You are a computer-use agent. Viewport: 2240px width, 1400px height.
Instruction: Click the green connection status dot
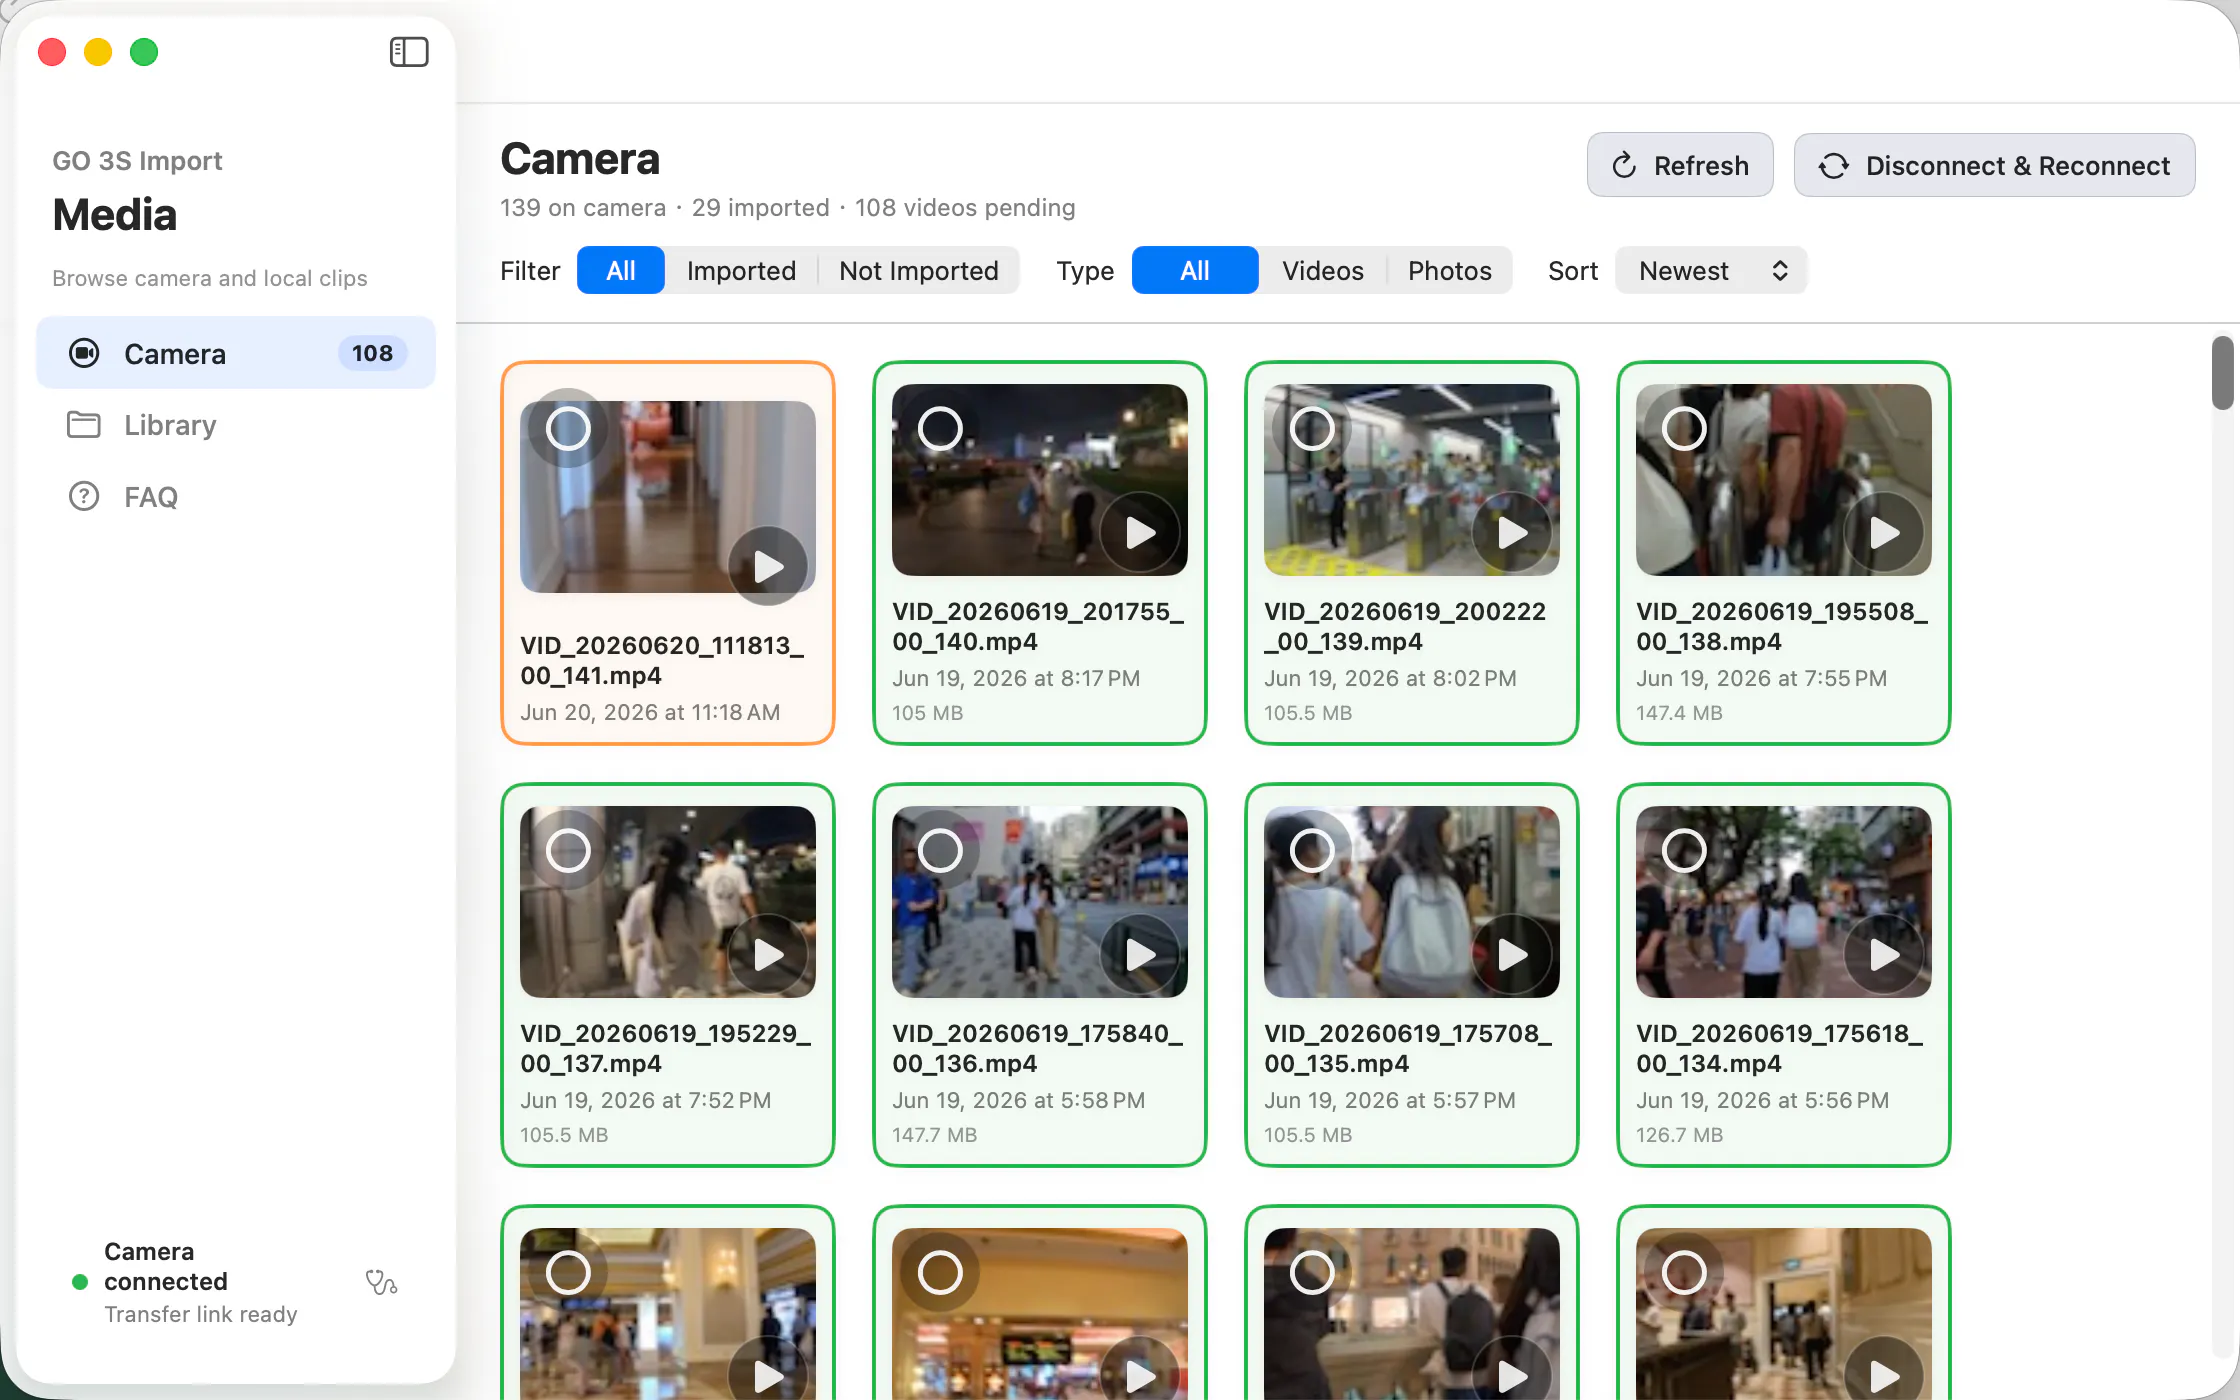pos(80,1282)
